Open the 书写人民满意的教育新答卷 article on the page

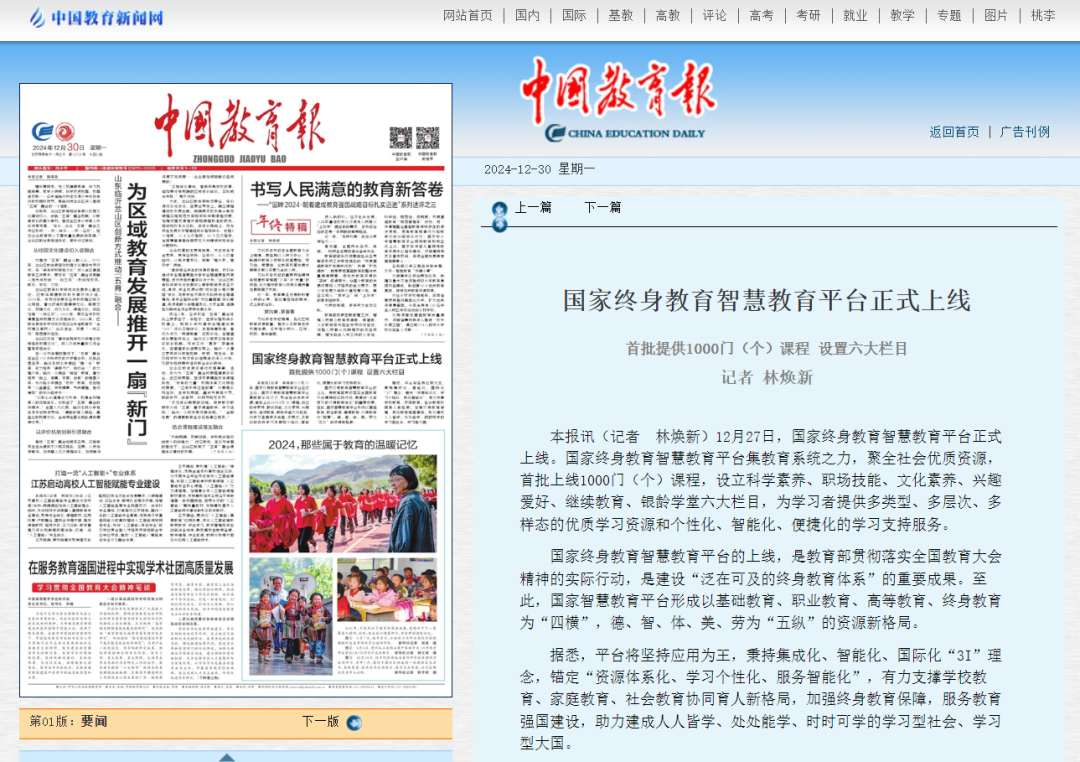[x=346, y=189]
